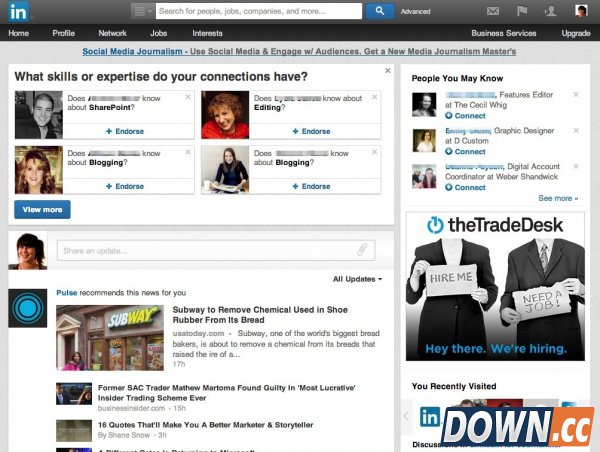
Task: Open the Subway storefront article thumbnail
Action: 109,338
